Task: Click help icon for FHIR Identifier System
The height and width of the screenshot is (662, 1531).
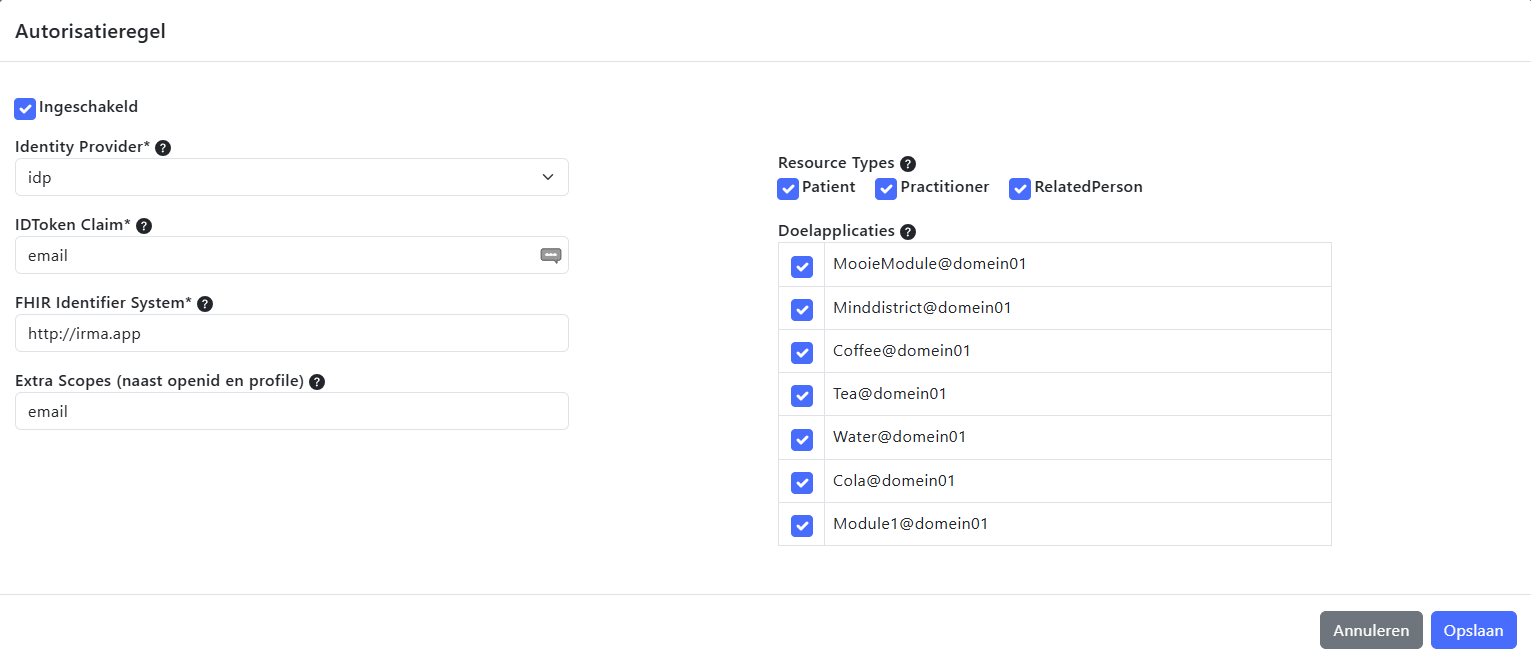Action: coord(205,304)
